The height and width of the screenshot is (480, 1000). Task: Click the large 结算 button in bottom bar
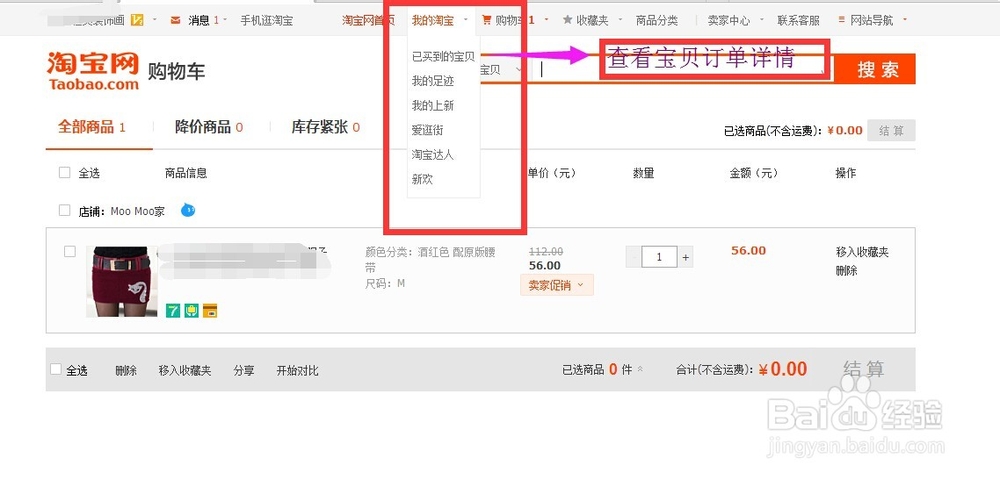[864, 369]
